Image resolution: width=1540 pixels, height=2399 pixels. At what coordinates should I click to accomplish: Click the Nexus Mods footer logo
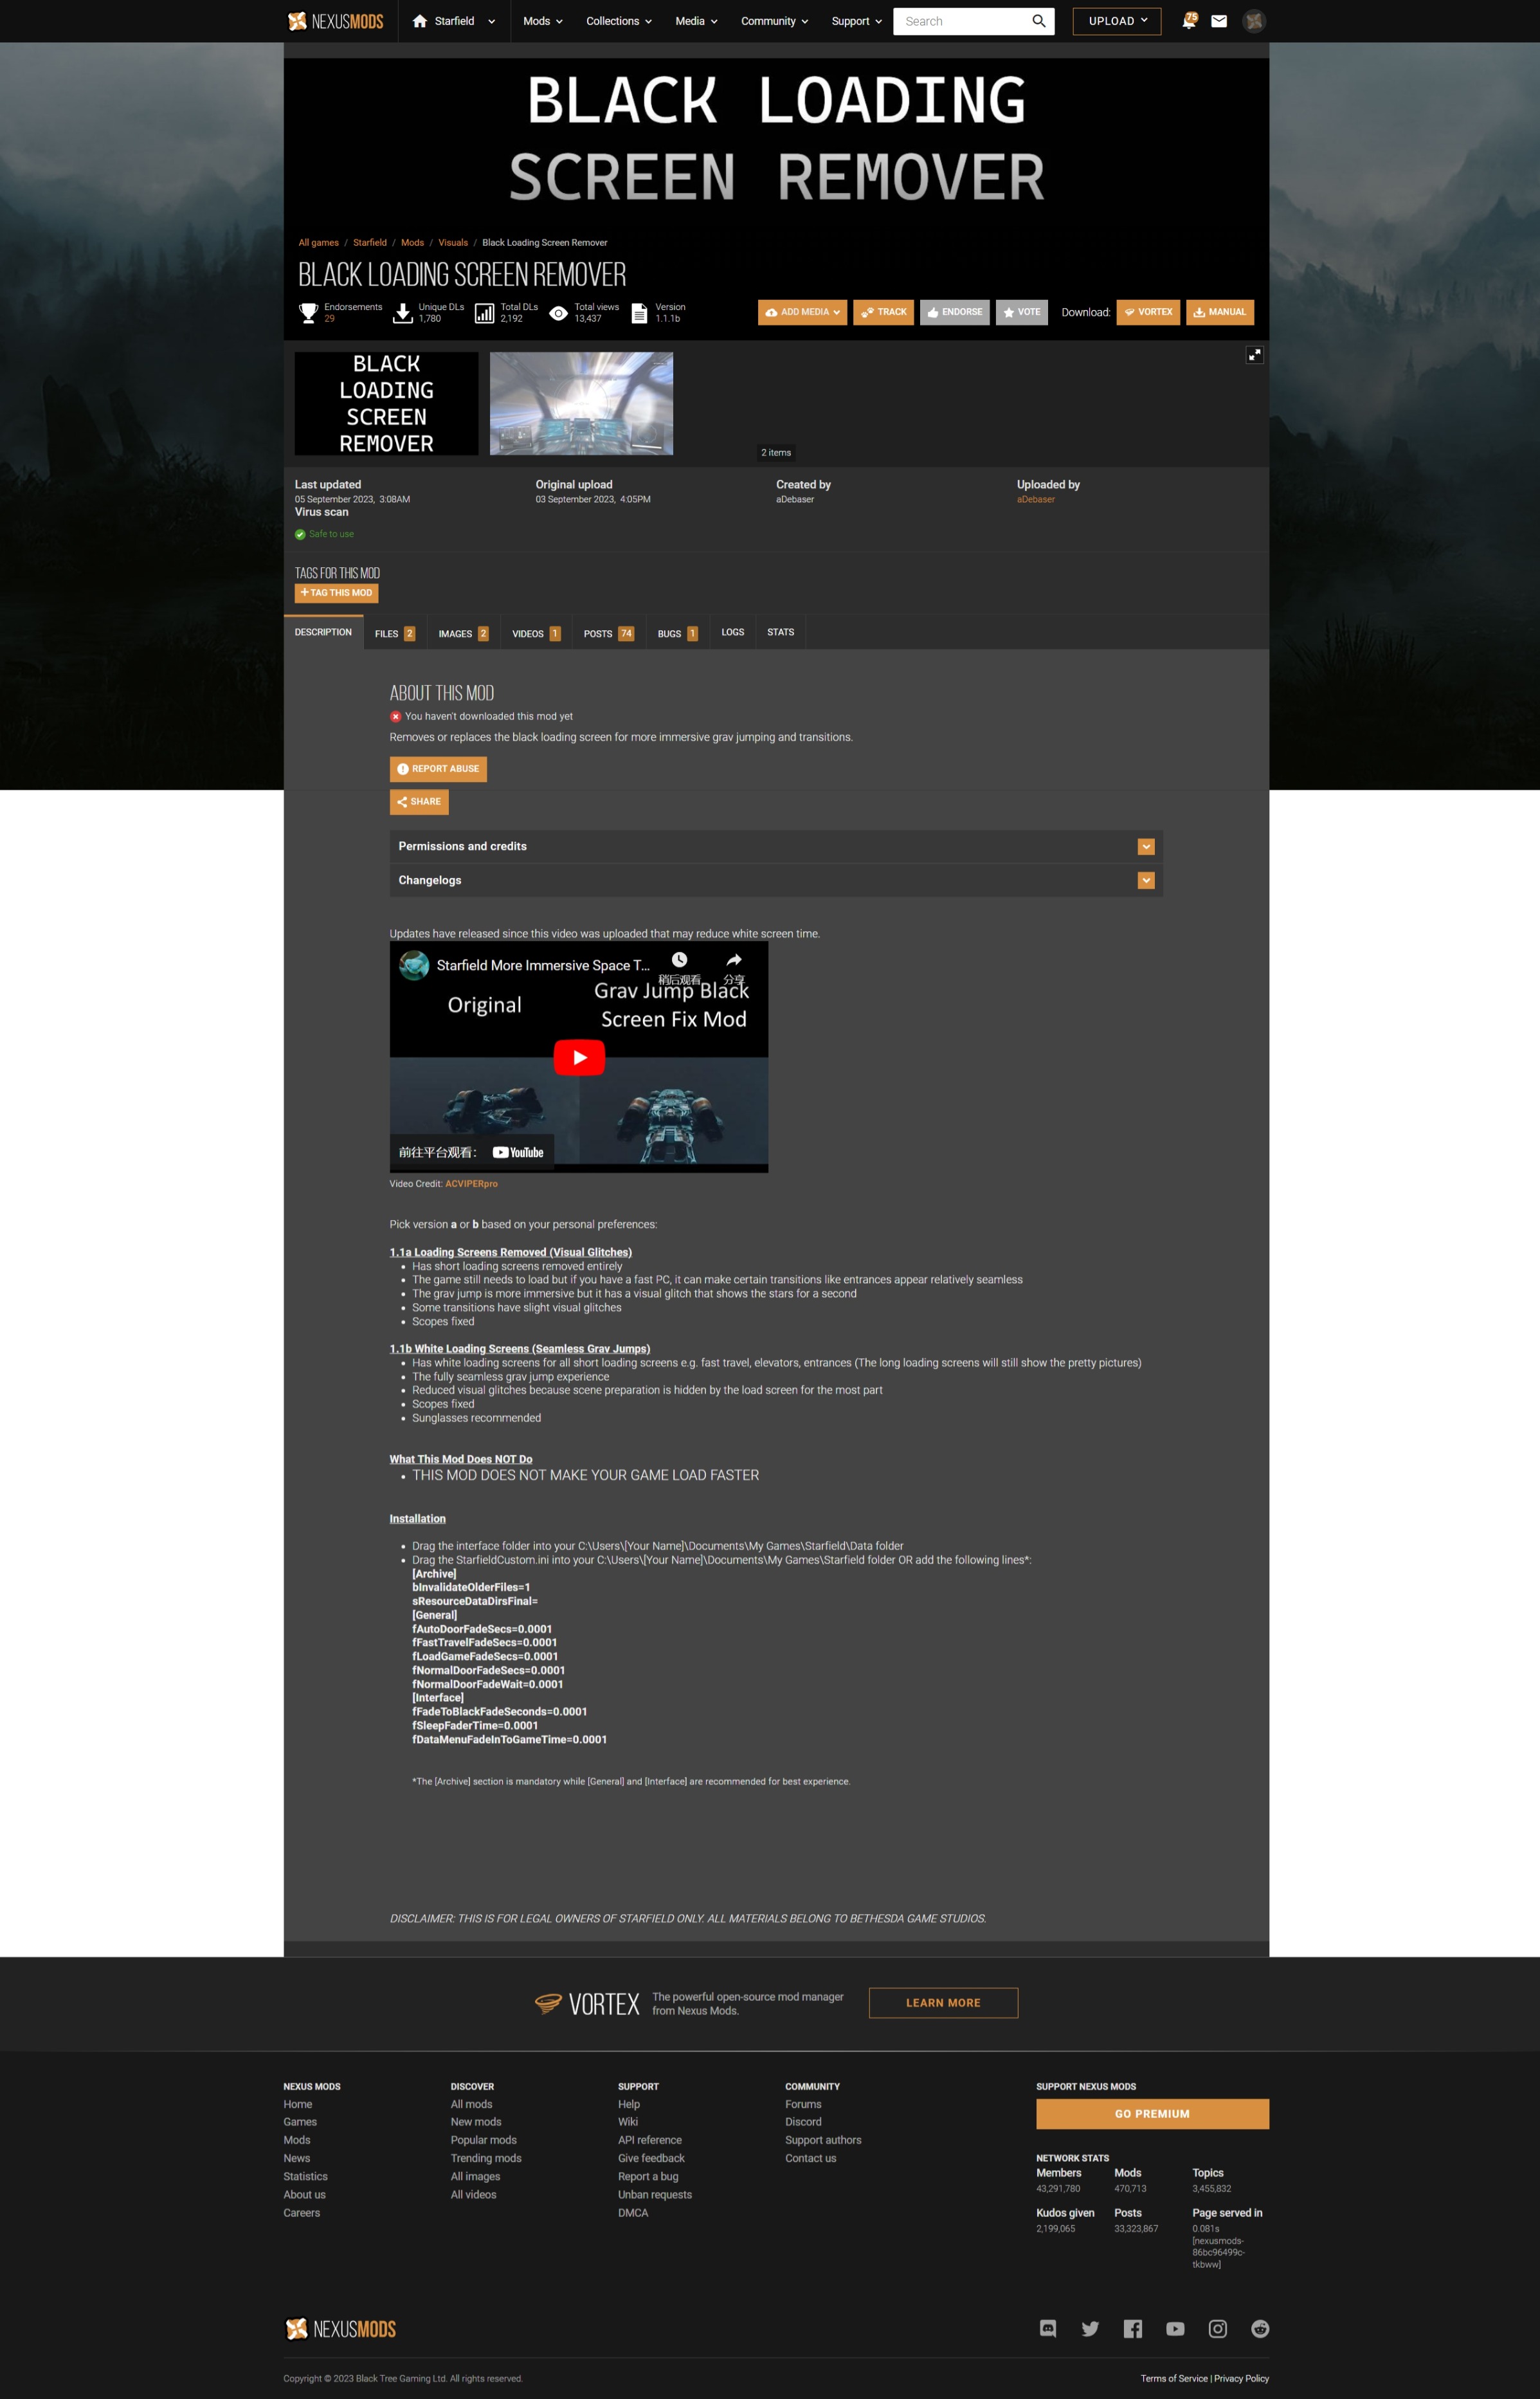point(340,2329)
